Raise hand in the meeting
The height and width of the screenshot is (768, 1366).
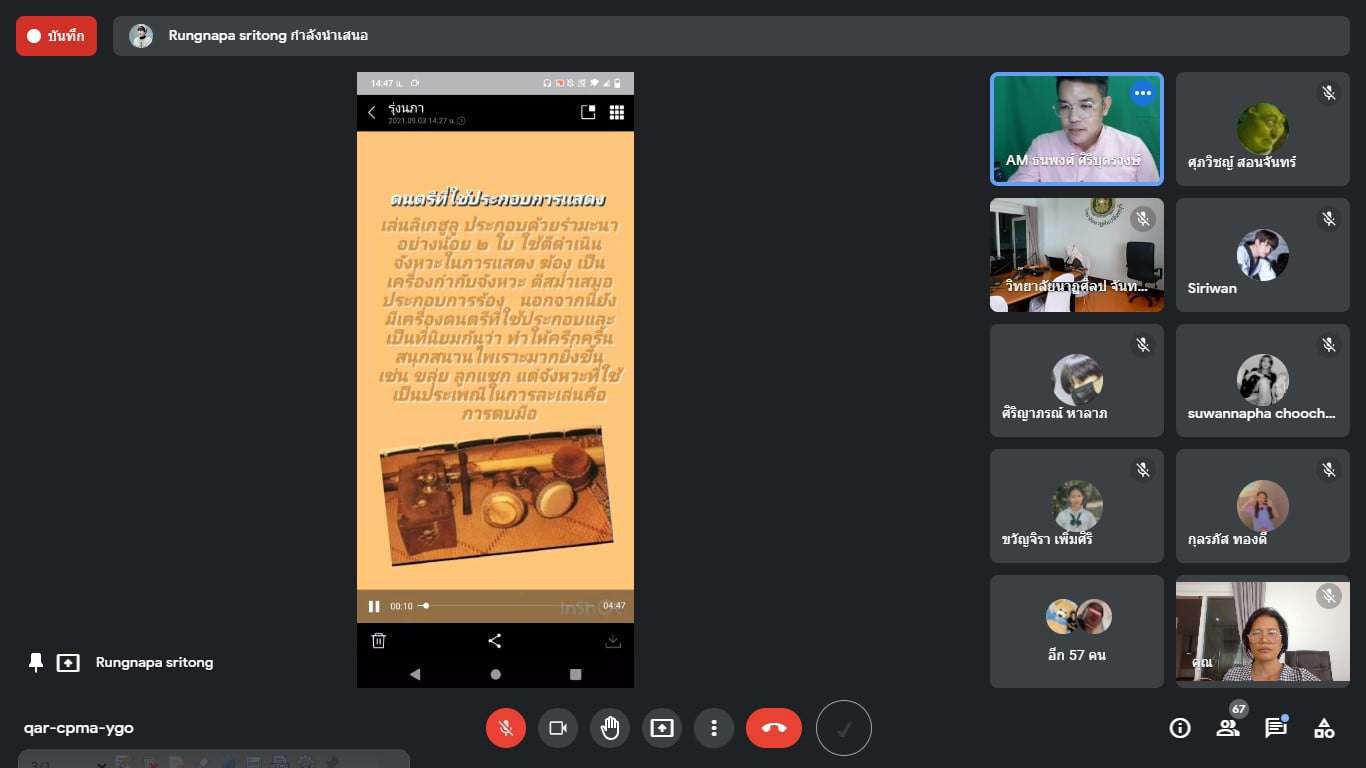[x=610, y=728]
